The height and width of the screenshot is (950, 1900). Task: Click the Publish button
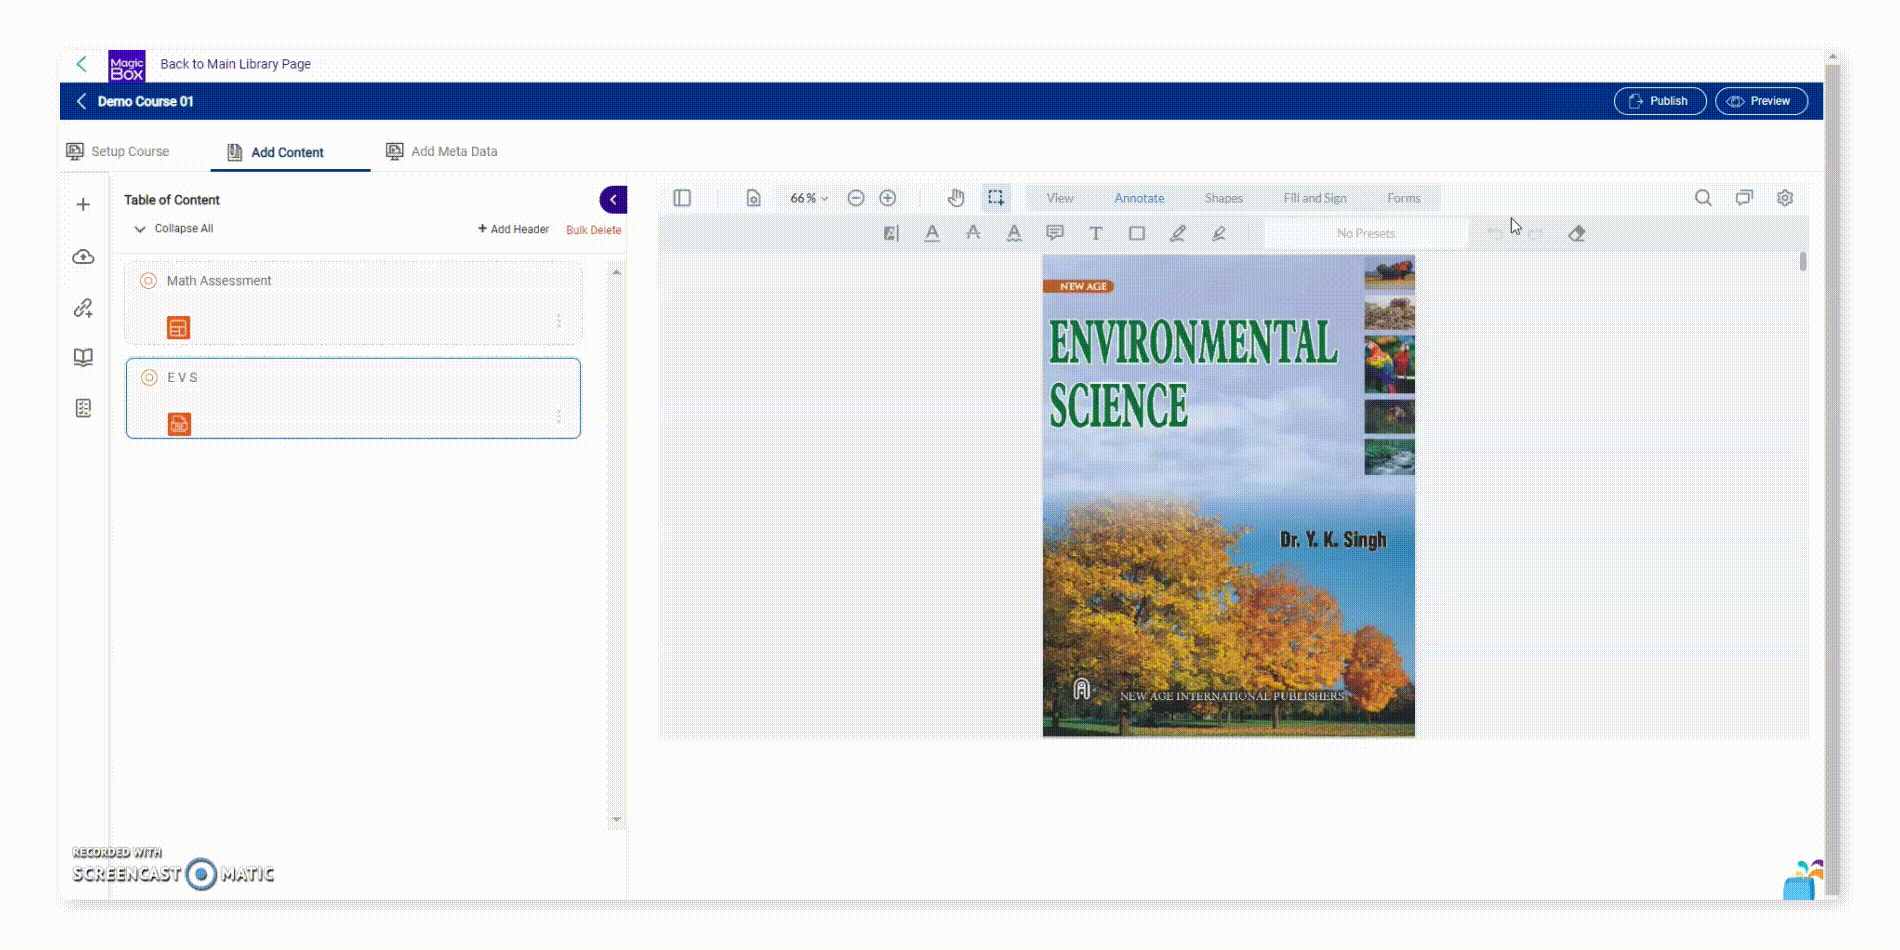[x=1659, y=101]
